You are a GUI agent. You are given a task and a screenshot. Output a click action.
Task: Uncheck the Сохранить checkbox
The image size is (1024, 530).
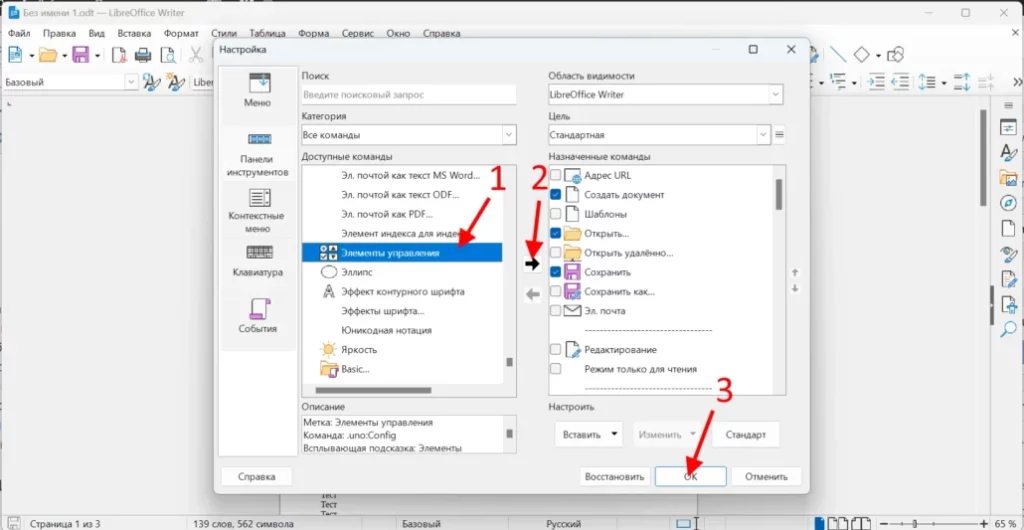556,272
